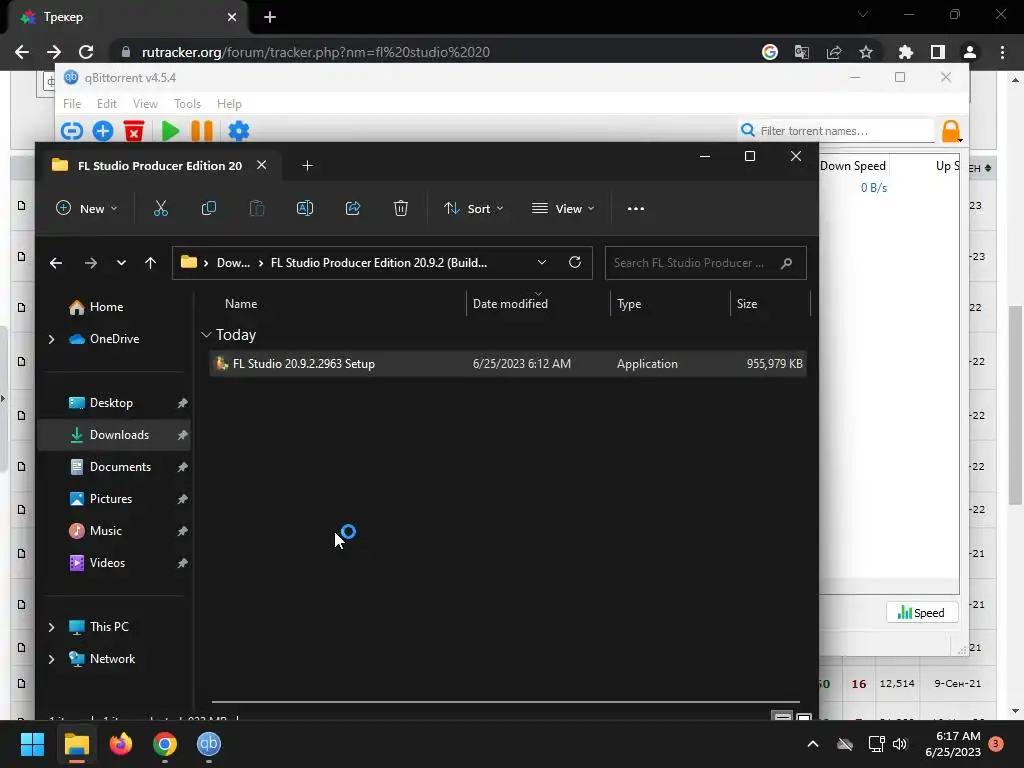The width and height of the screenshot is (1024, 768).
Task: Sort by the Type column header
Action: [629, 304]
